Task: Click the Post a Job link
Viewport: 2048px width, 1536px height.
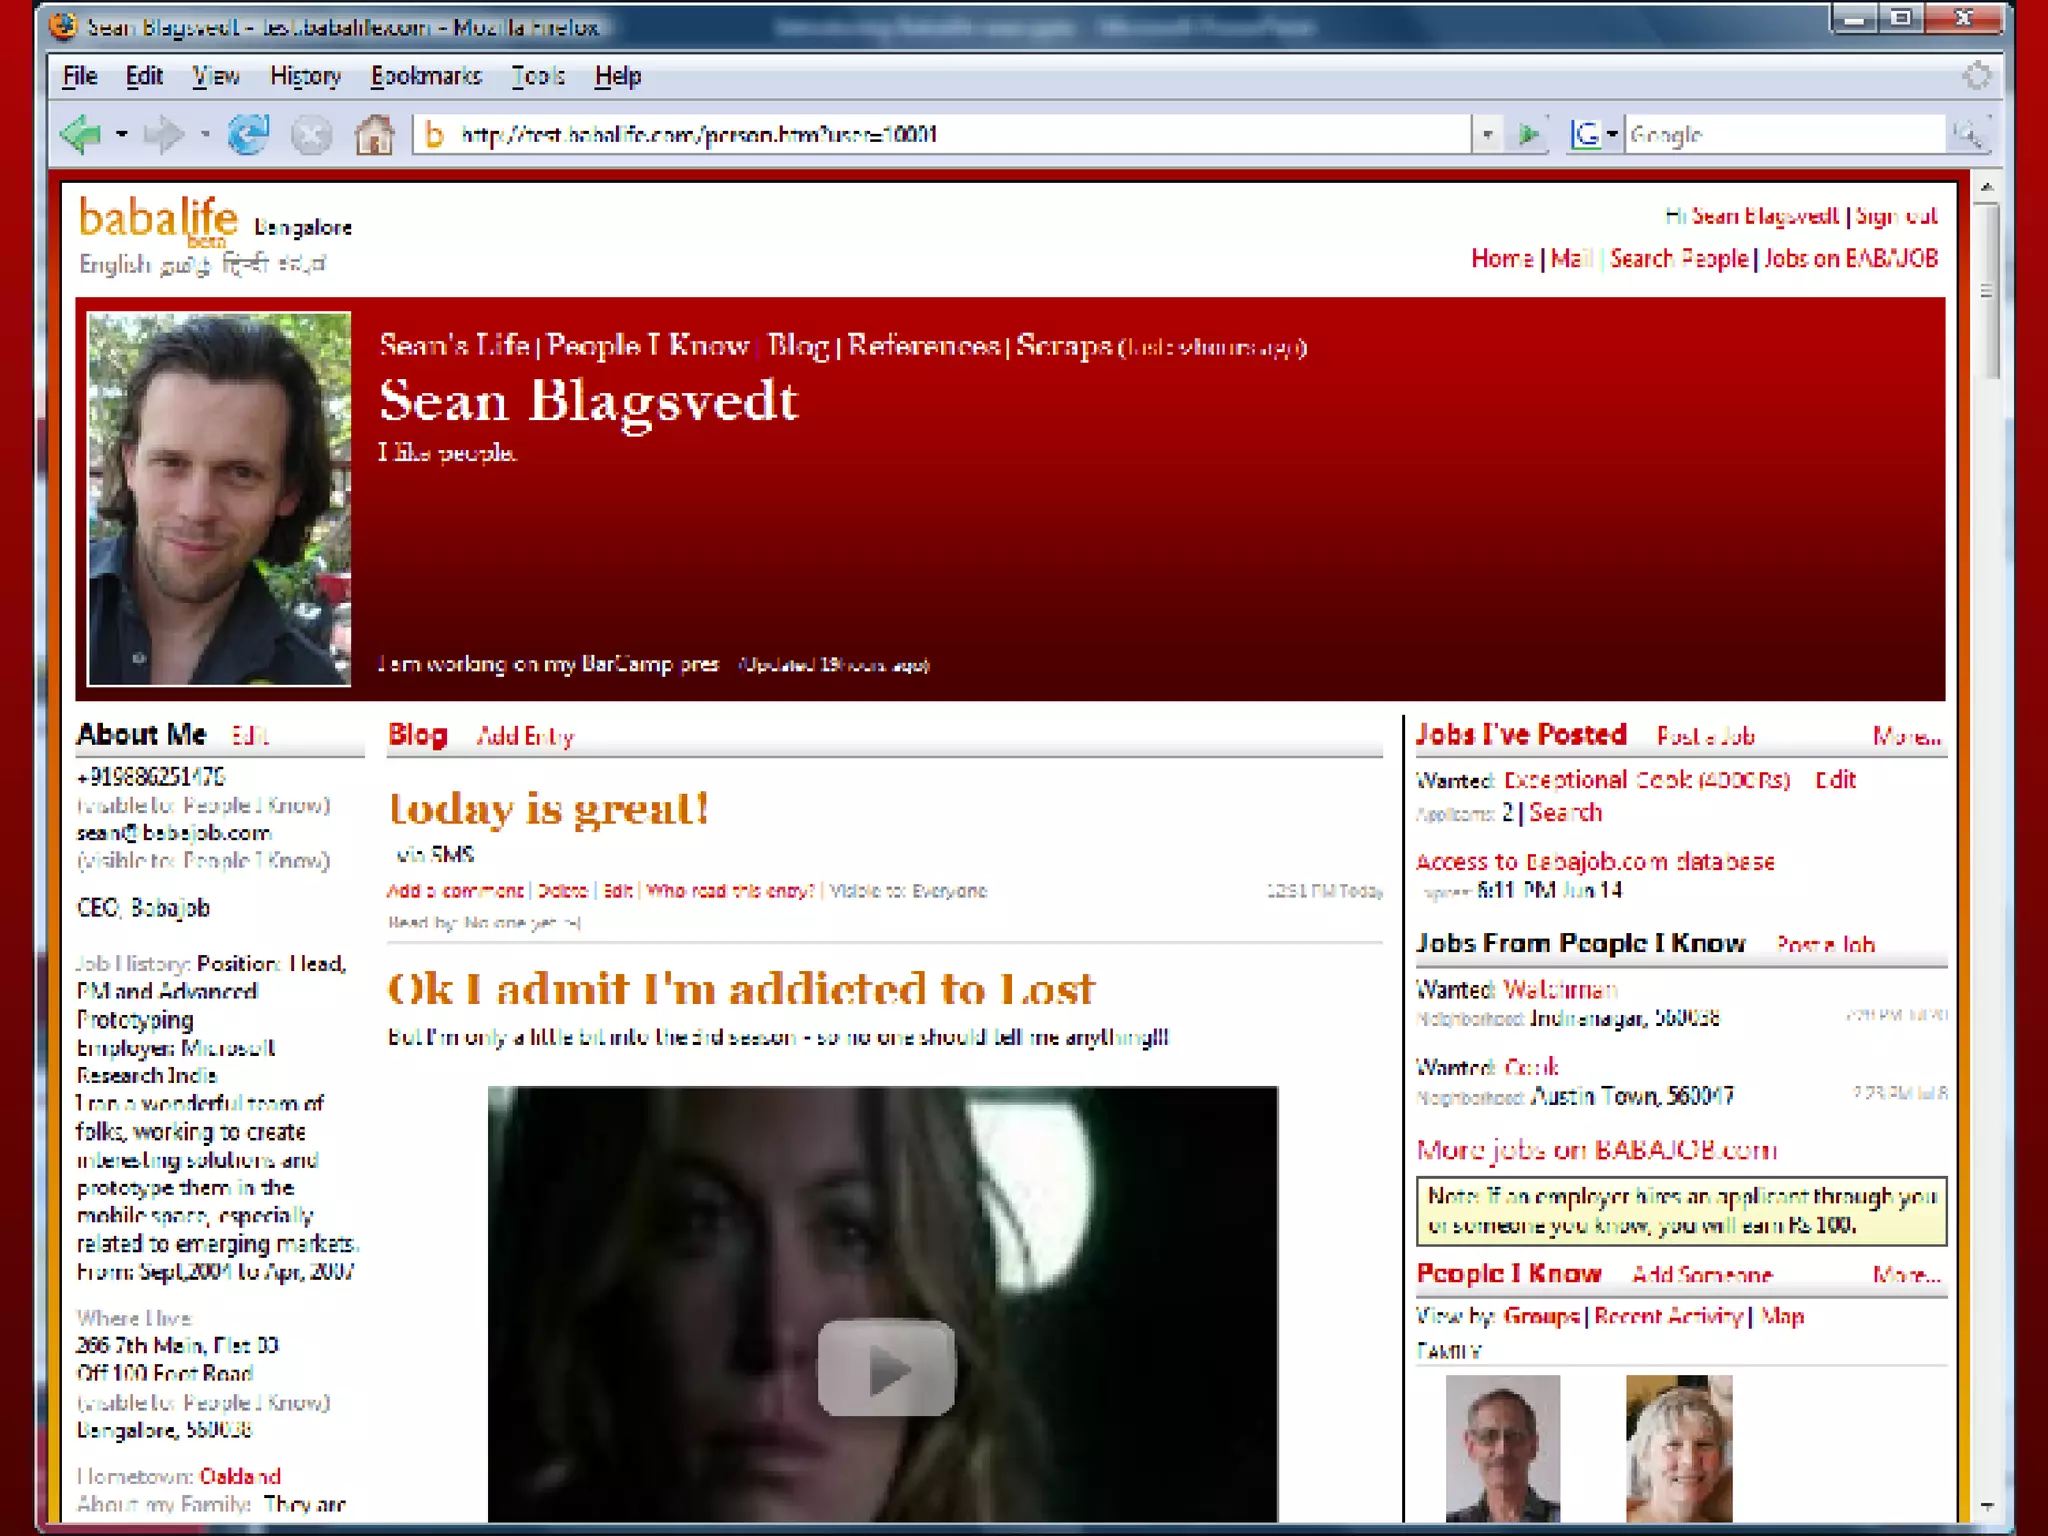Action: [x=1705, y=737]
